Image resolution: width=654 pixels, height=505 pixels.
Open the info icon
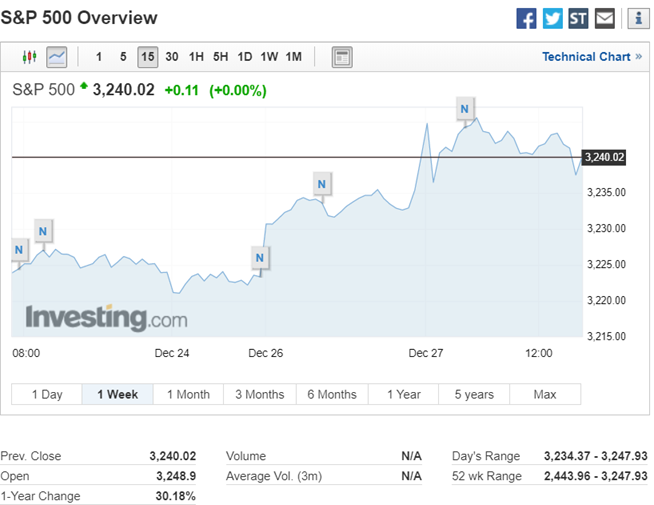pyautogui.click(x=637, y=18)
